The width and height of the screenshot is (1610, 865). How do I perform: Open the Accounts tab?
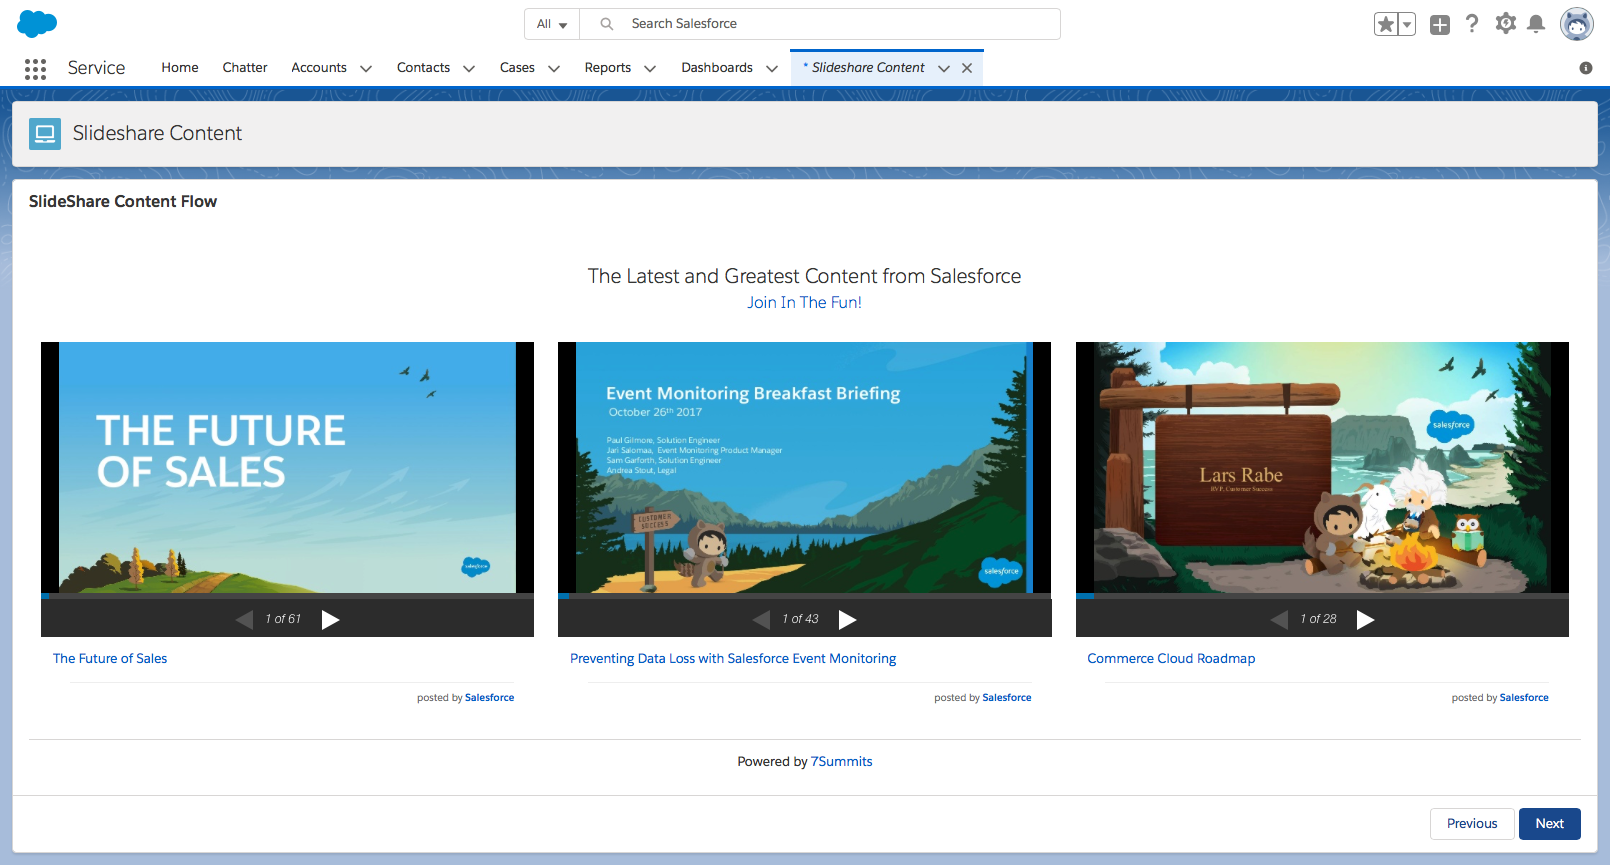tap(319, 67)
